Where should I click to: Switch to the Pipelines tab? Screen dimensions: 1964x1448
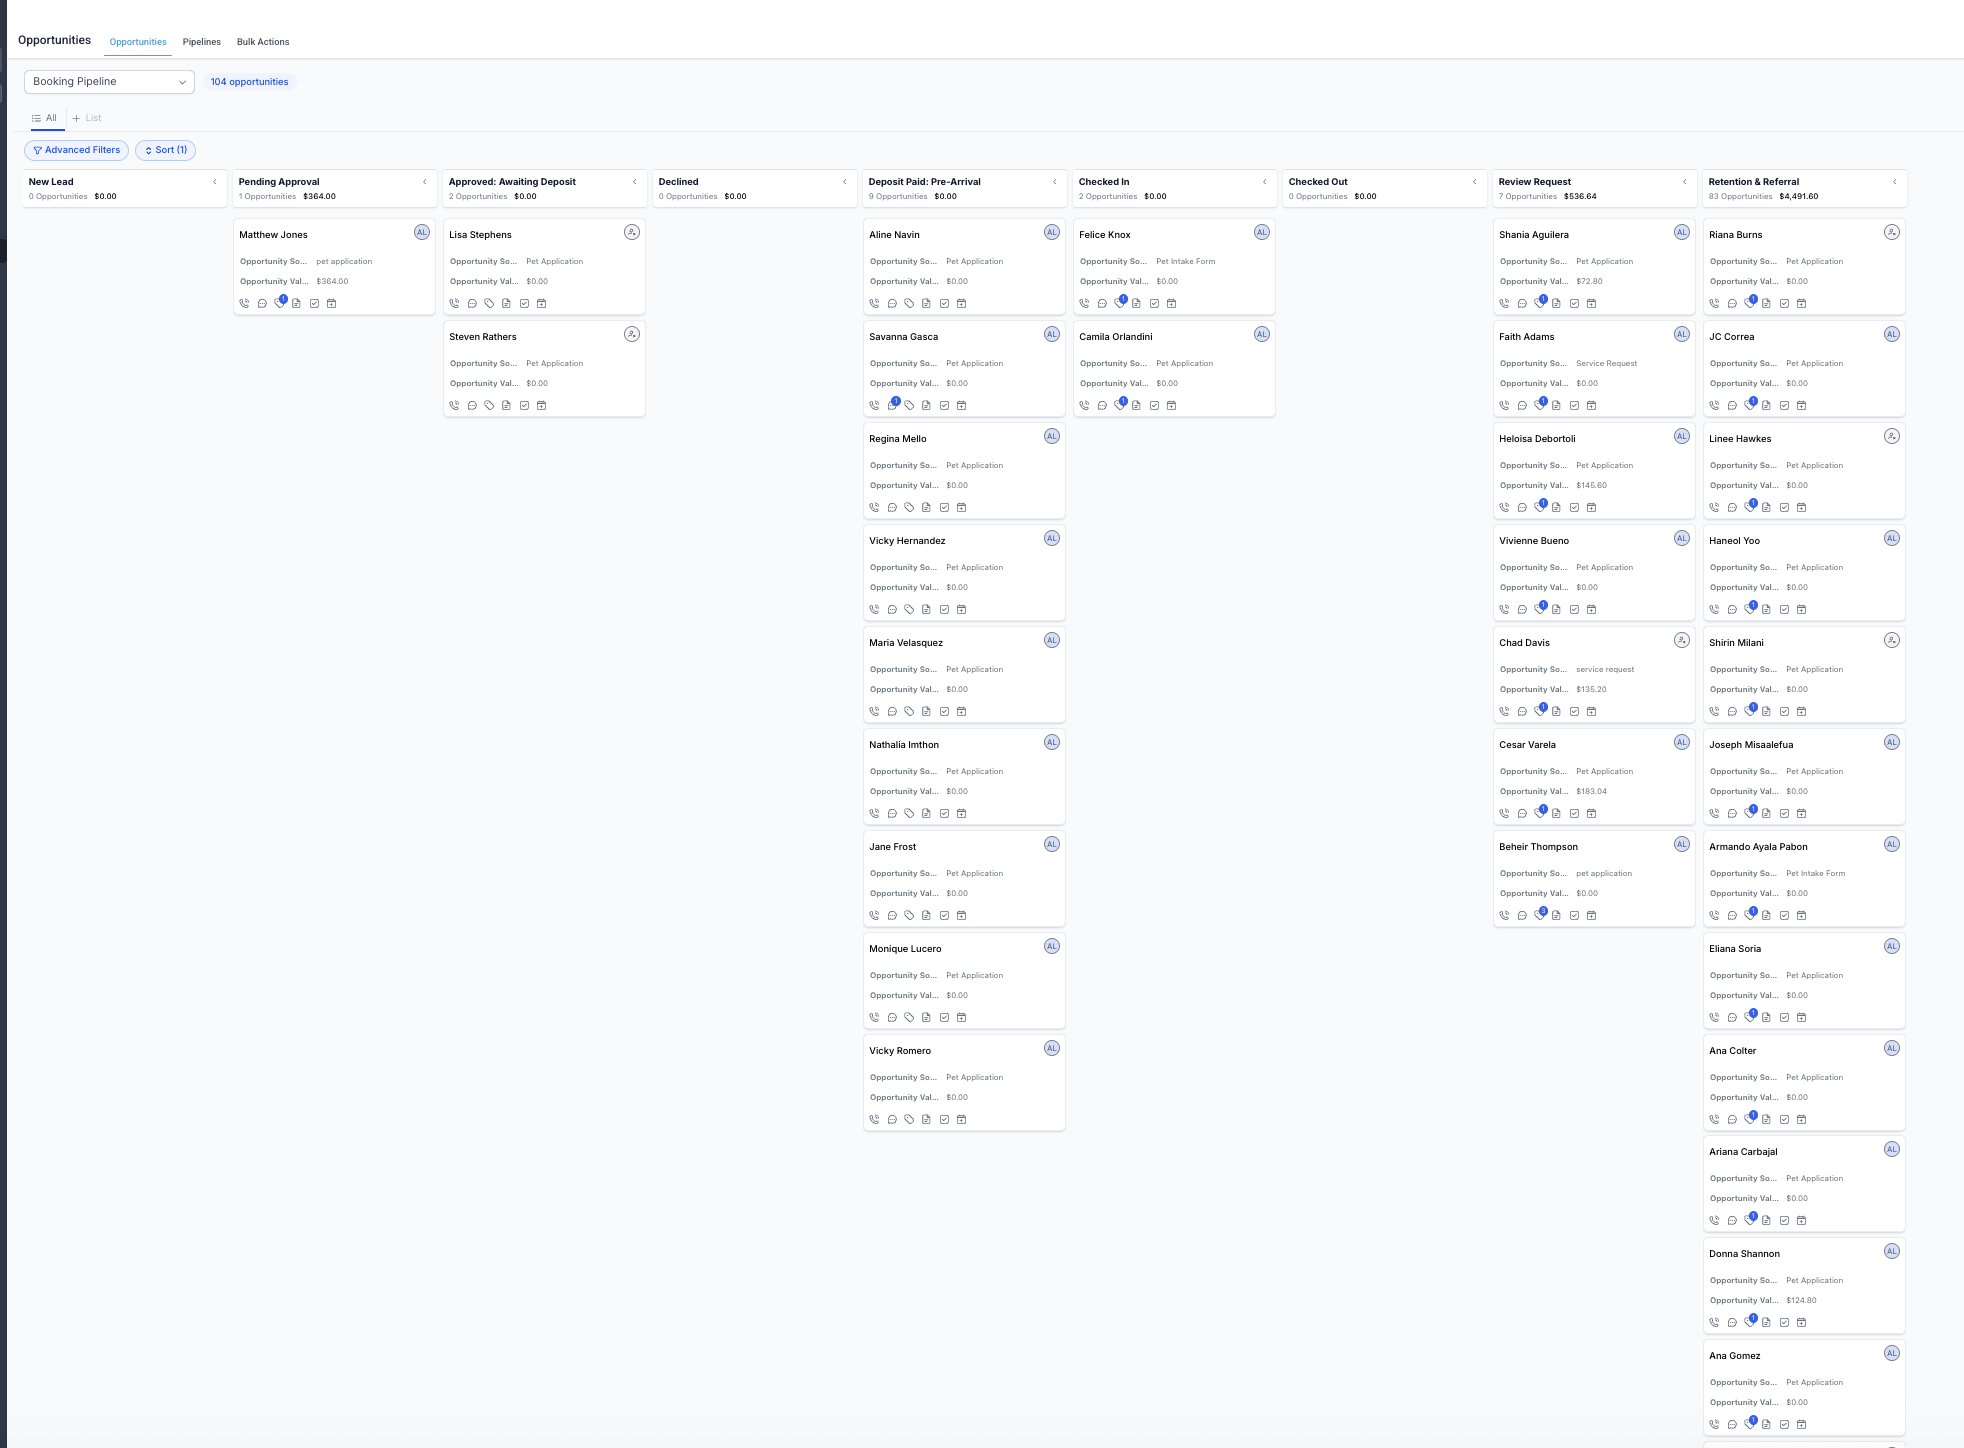pyautogui.click(x=201, y=42)
